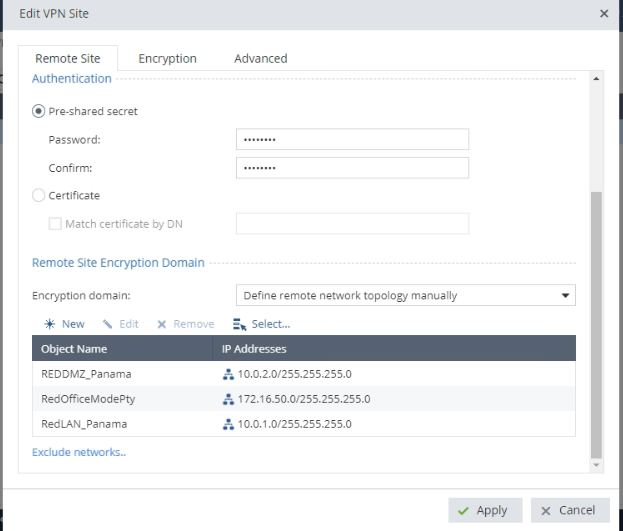Click the network icon beside 10.0.1.0
623x531 pixels.
pos(228,424)
